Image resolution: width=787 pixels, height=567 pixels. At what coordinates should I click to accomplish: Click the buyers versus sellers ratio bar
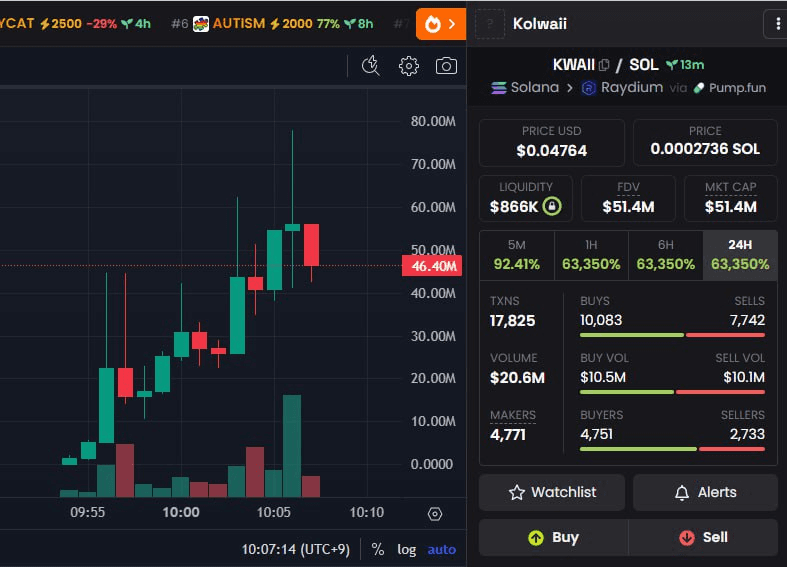pos(672,449)
